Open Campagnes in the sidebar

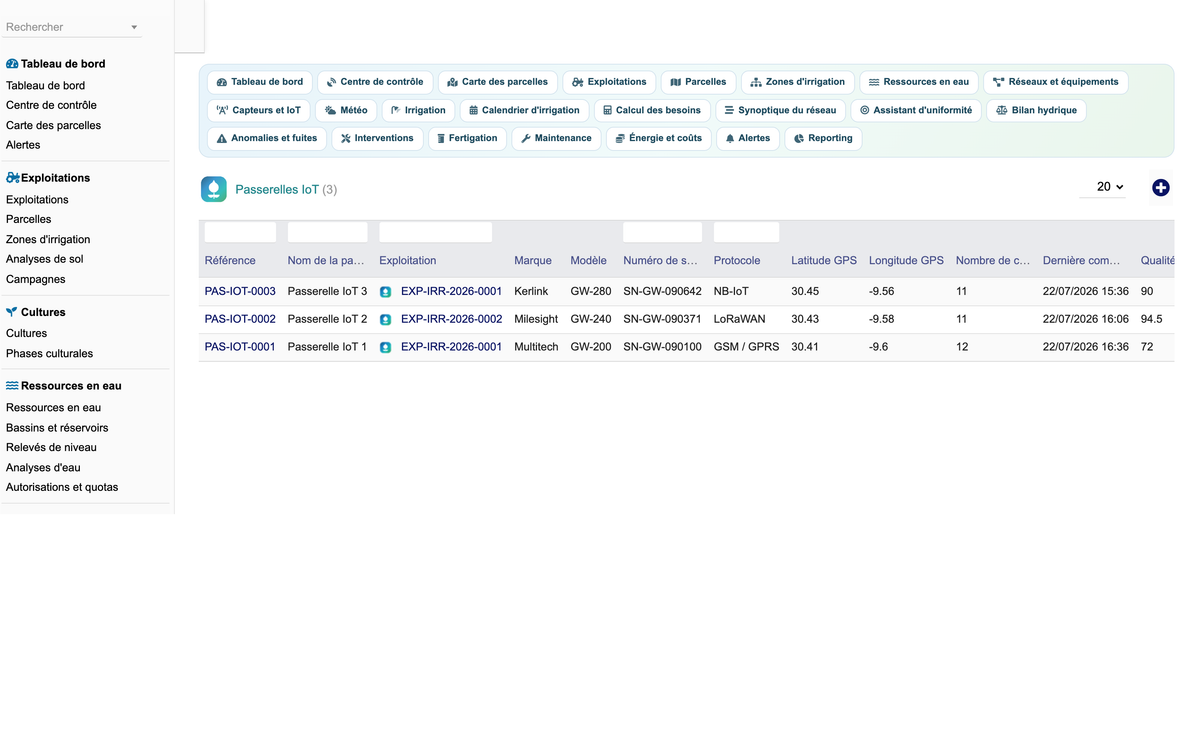pyautogui.click(x=36, y=279)
